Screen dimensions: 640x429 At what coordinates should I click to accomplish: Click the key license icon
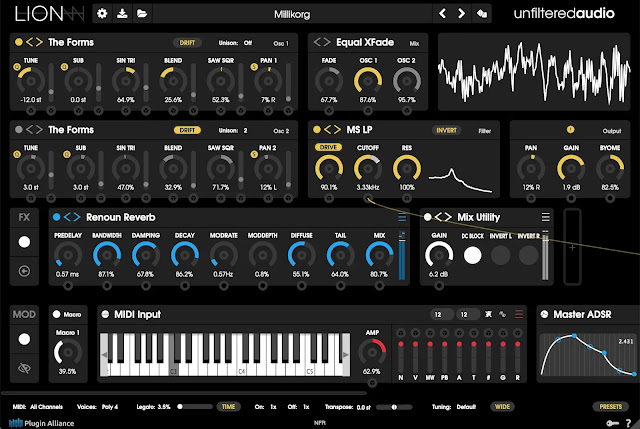point(612,423)
